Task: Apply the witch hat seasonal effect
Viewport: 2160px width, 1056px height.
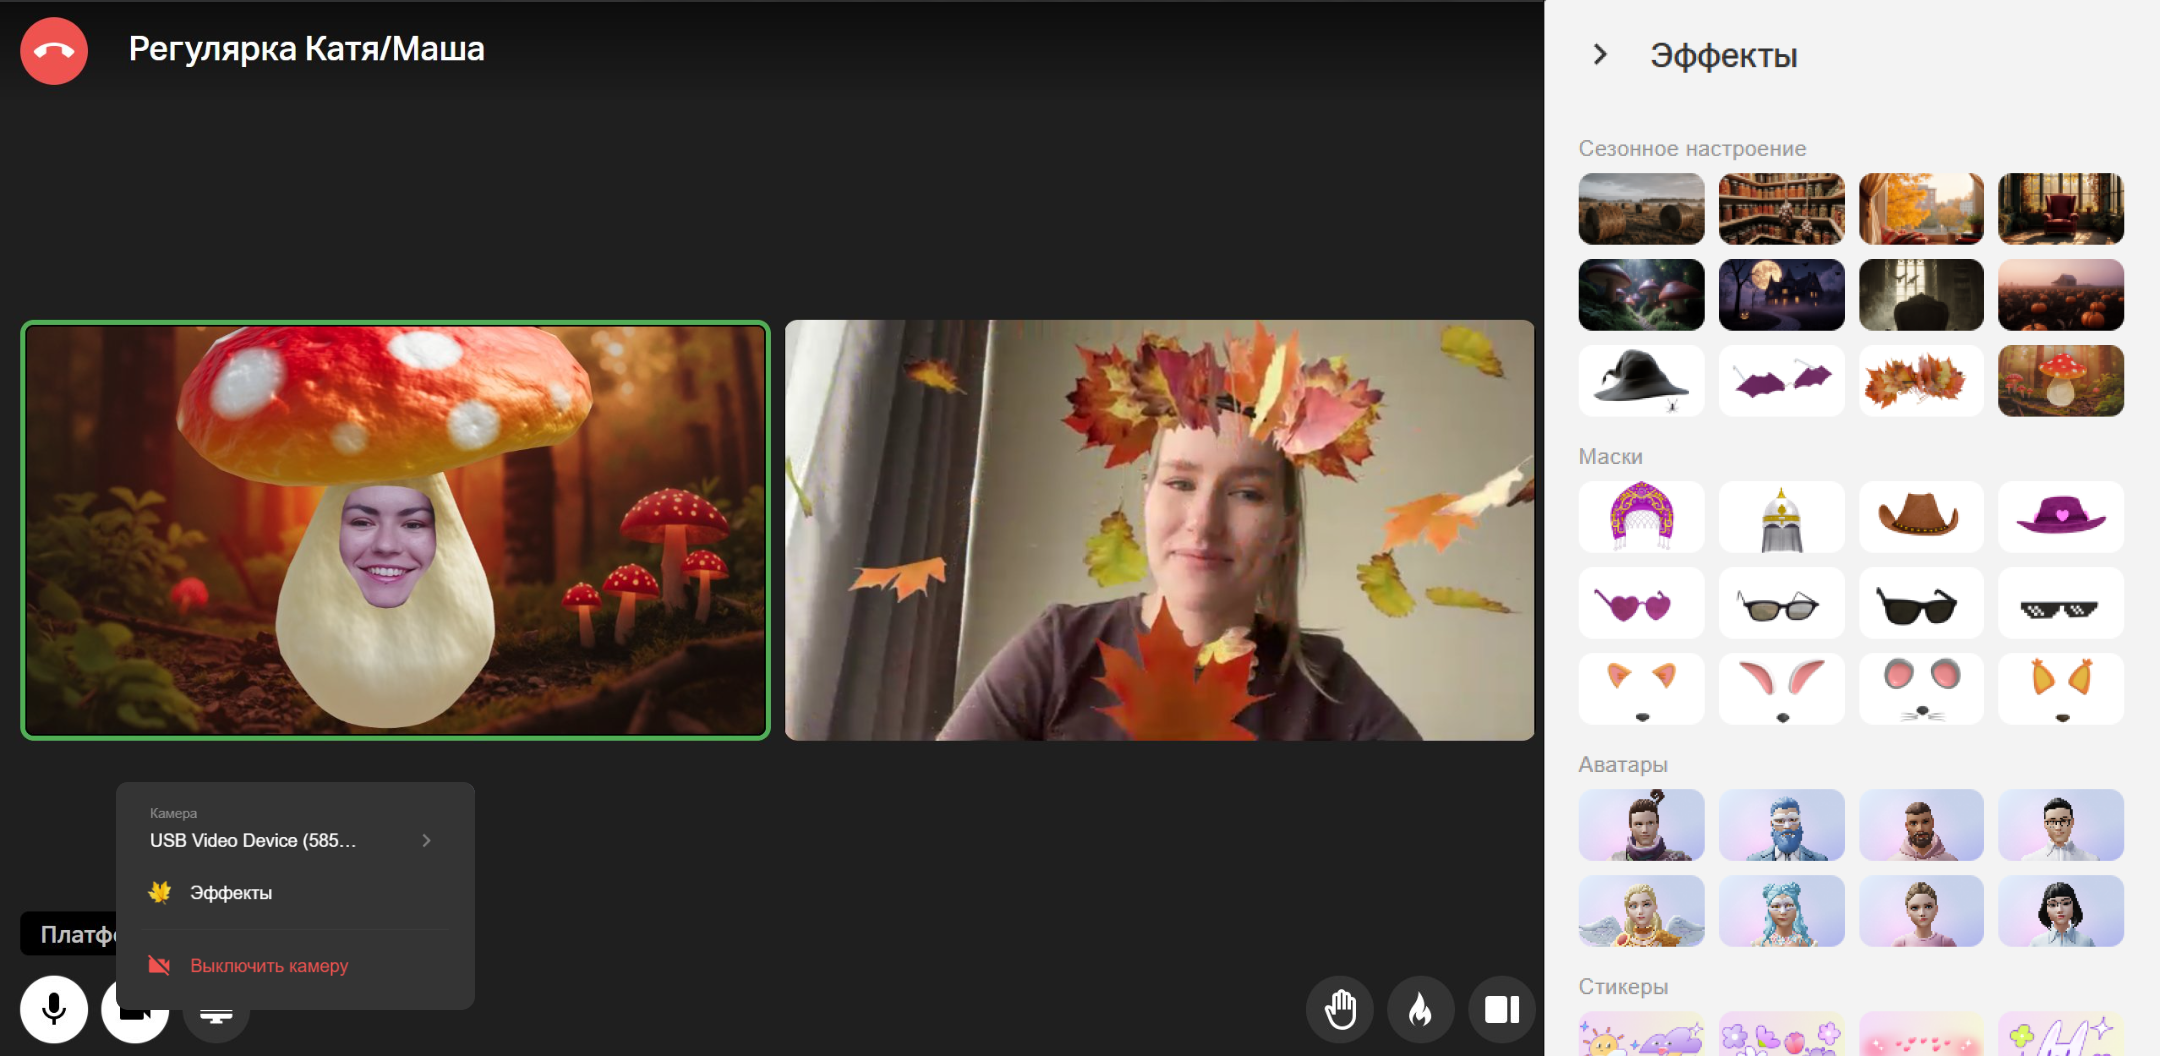Action: click(1641, 381)
